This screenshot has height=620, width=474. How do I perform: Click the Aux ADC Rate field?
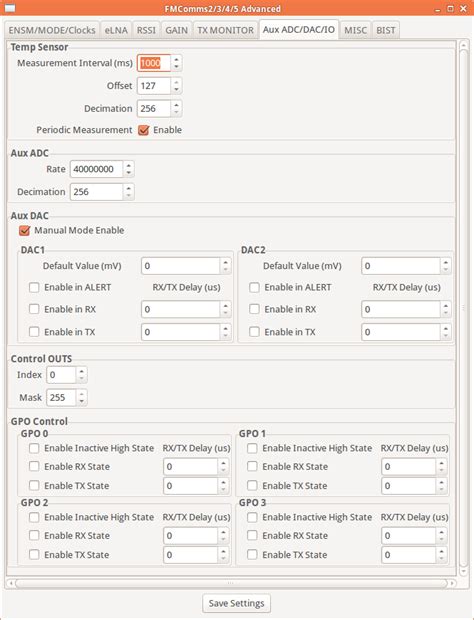[x=96, y=169]
